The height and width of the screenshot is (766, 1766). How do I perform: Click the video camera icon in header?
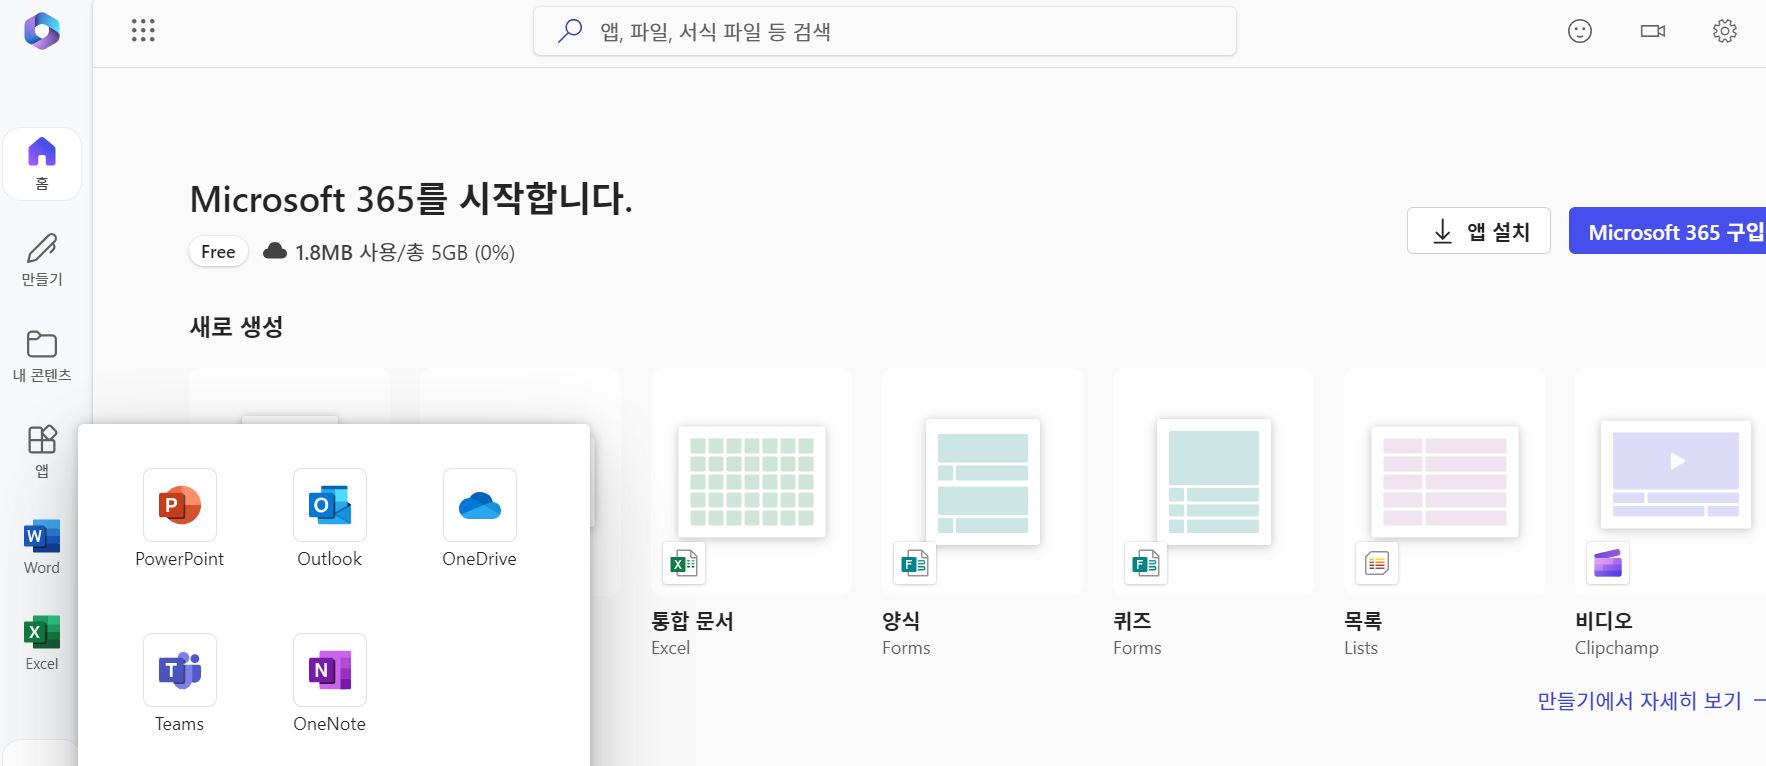coord(1653,31)
